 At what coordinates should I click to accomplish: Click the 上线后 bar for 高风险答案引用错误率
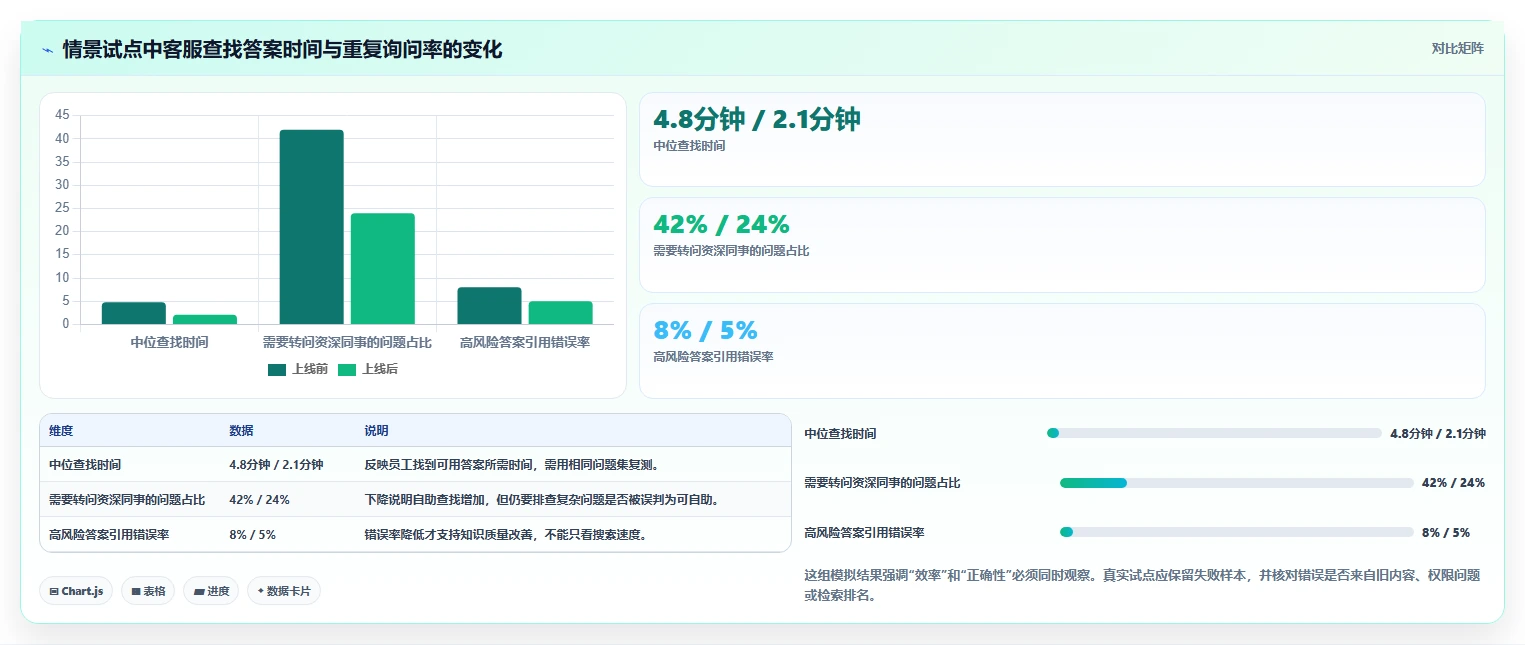561,313
